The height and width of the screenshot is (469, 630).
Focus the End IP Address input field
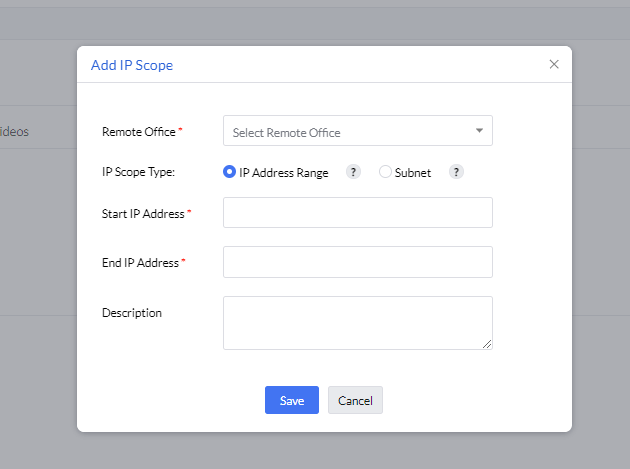tap(357, 262)
